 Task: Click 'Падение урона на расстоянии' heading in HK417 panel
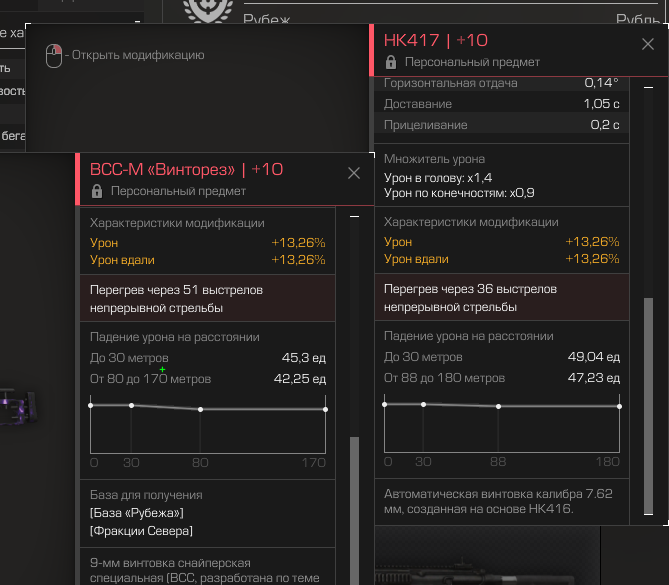coord(468,336)
